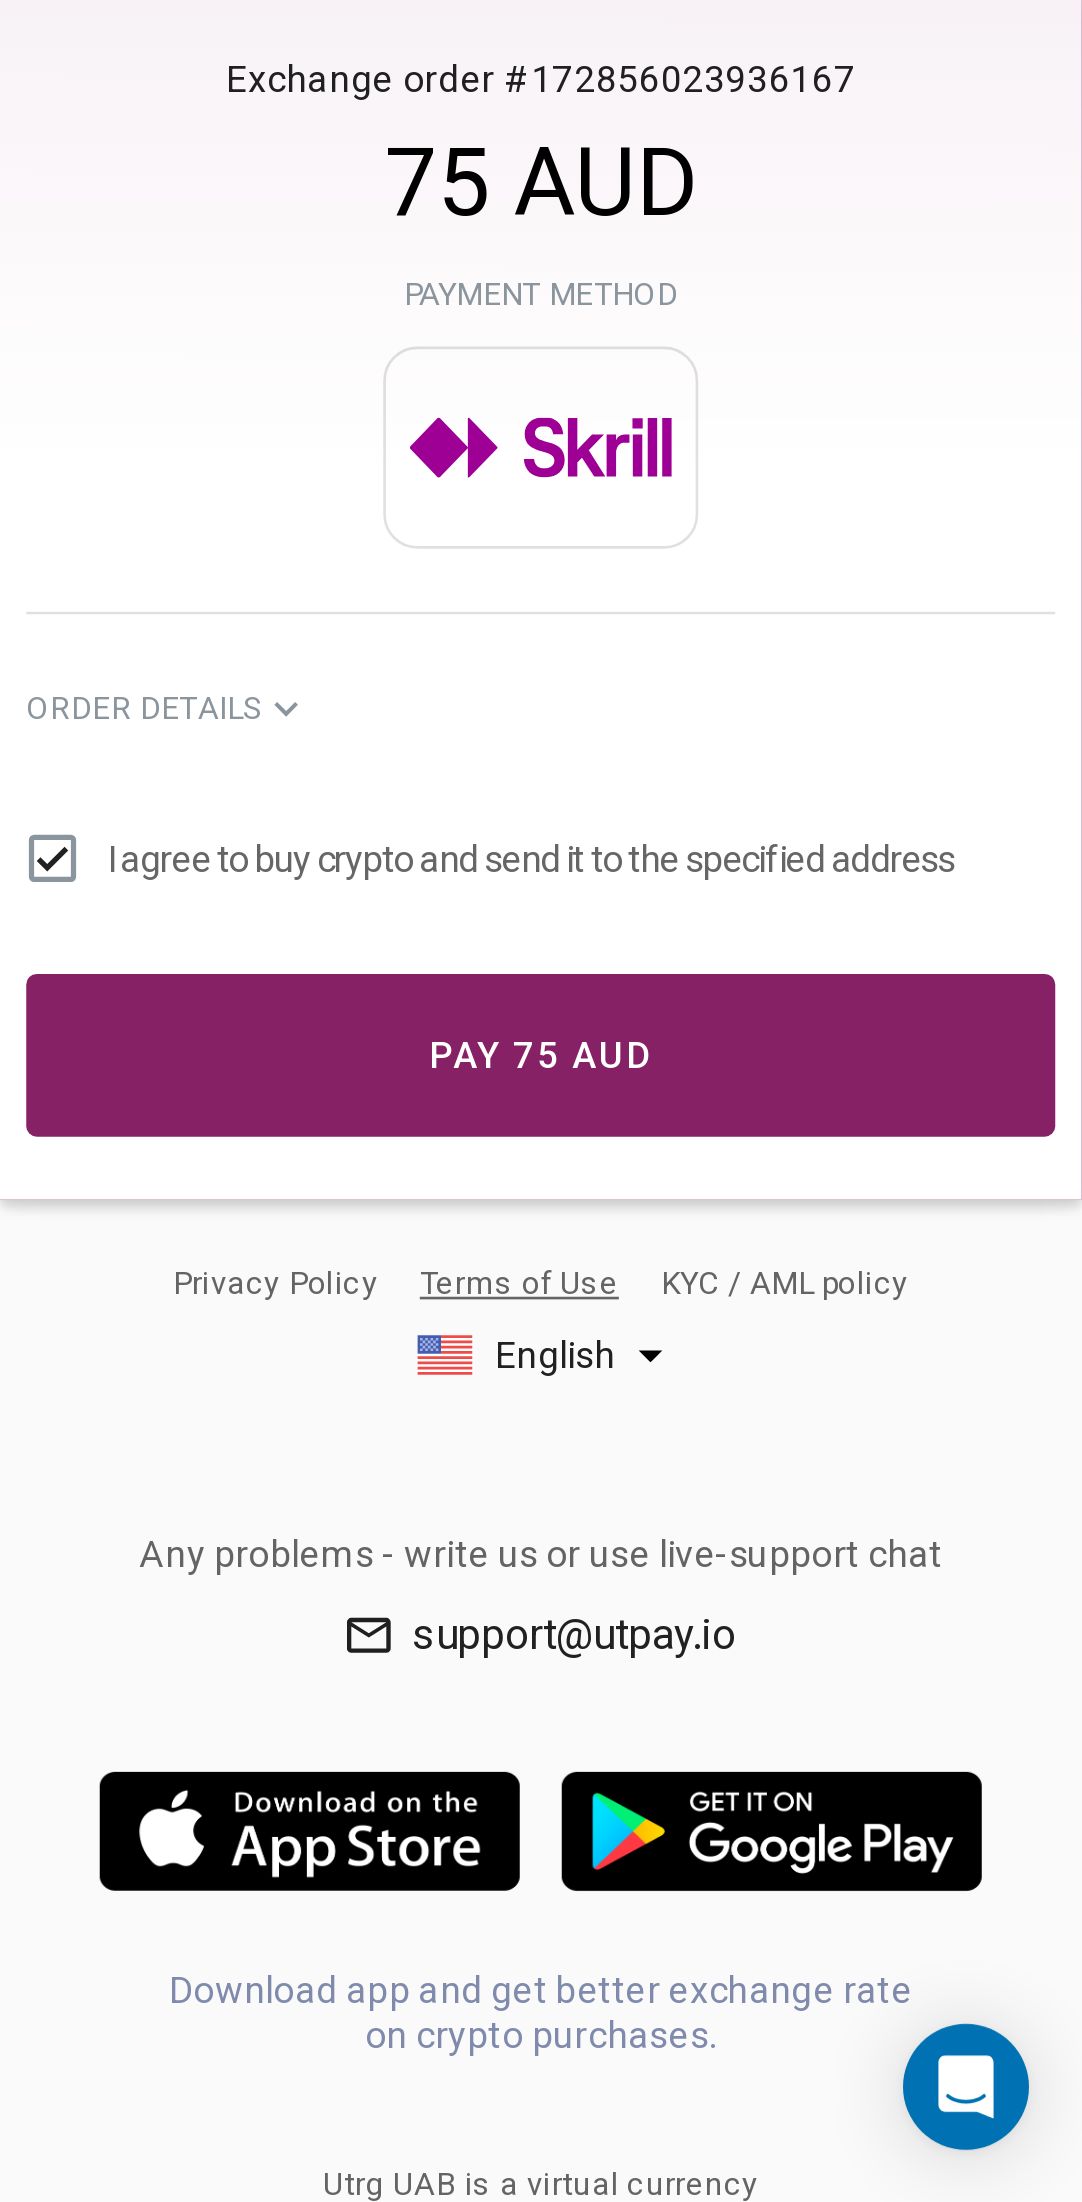1082x2202 pixels.
Task: Click the agree to buy crypto label text
Action: [531, 860]
